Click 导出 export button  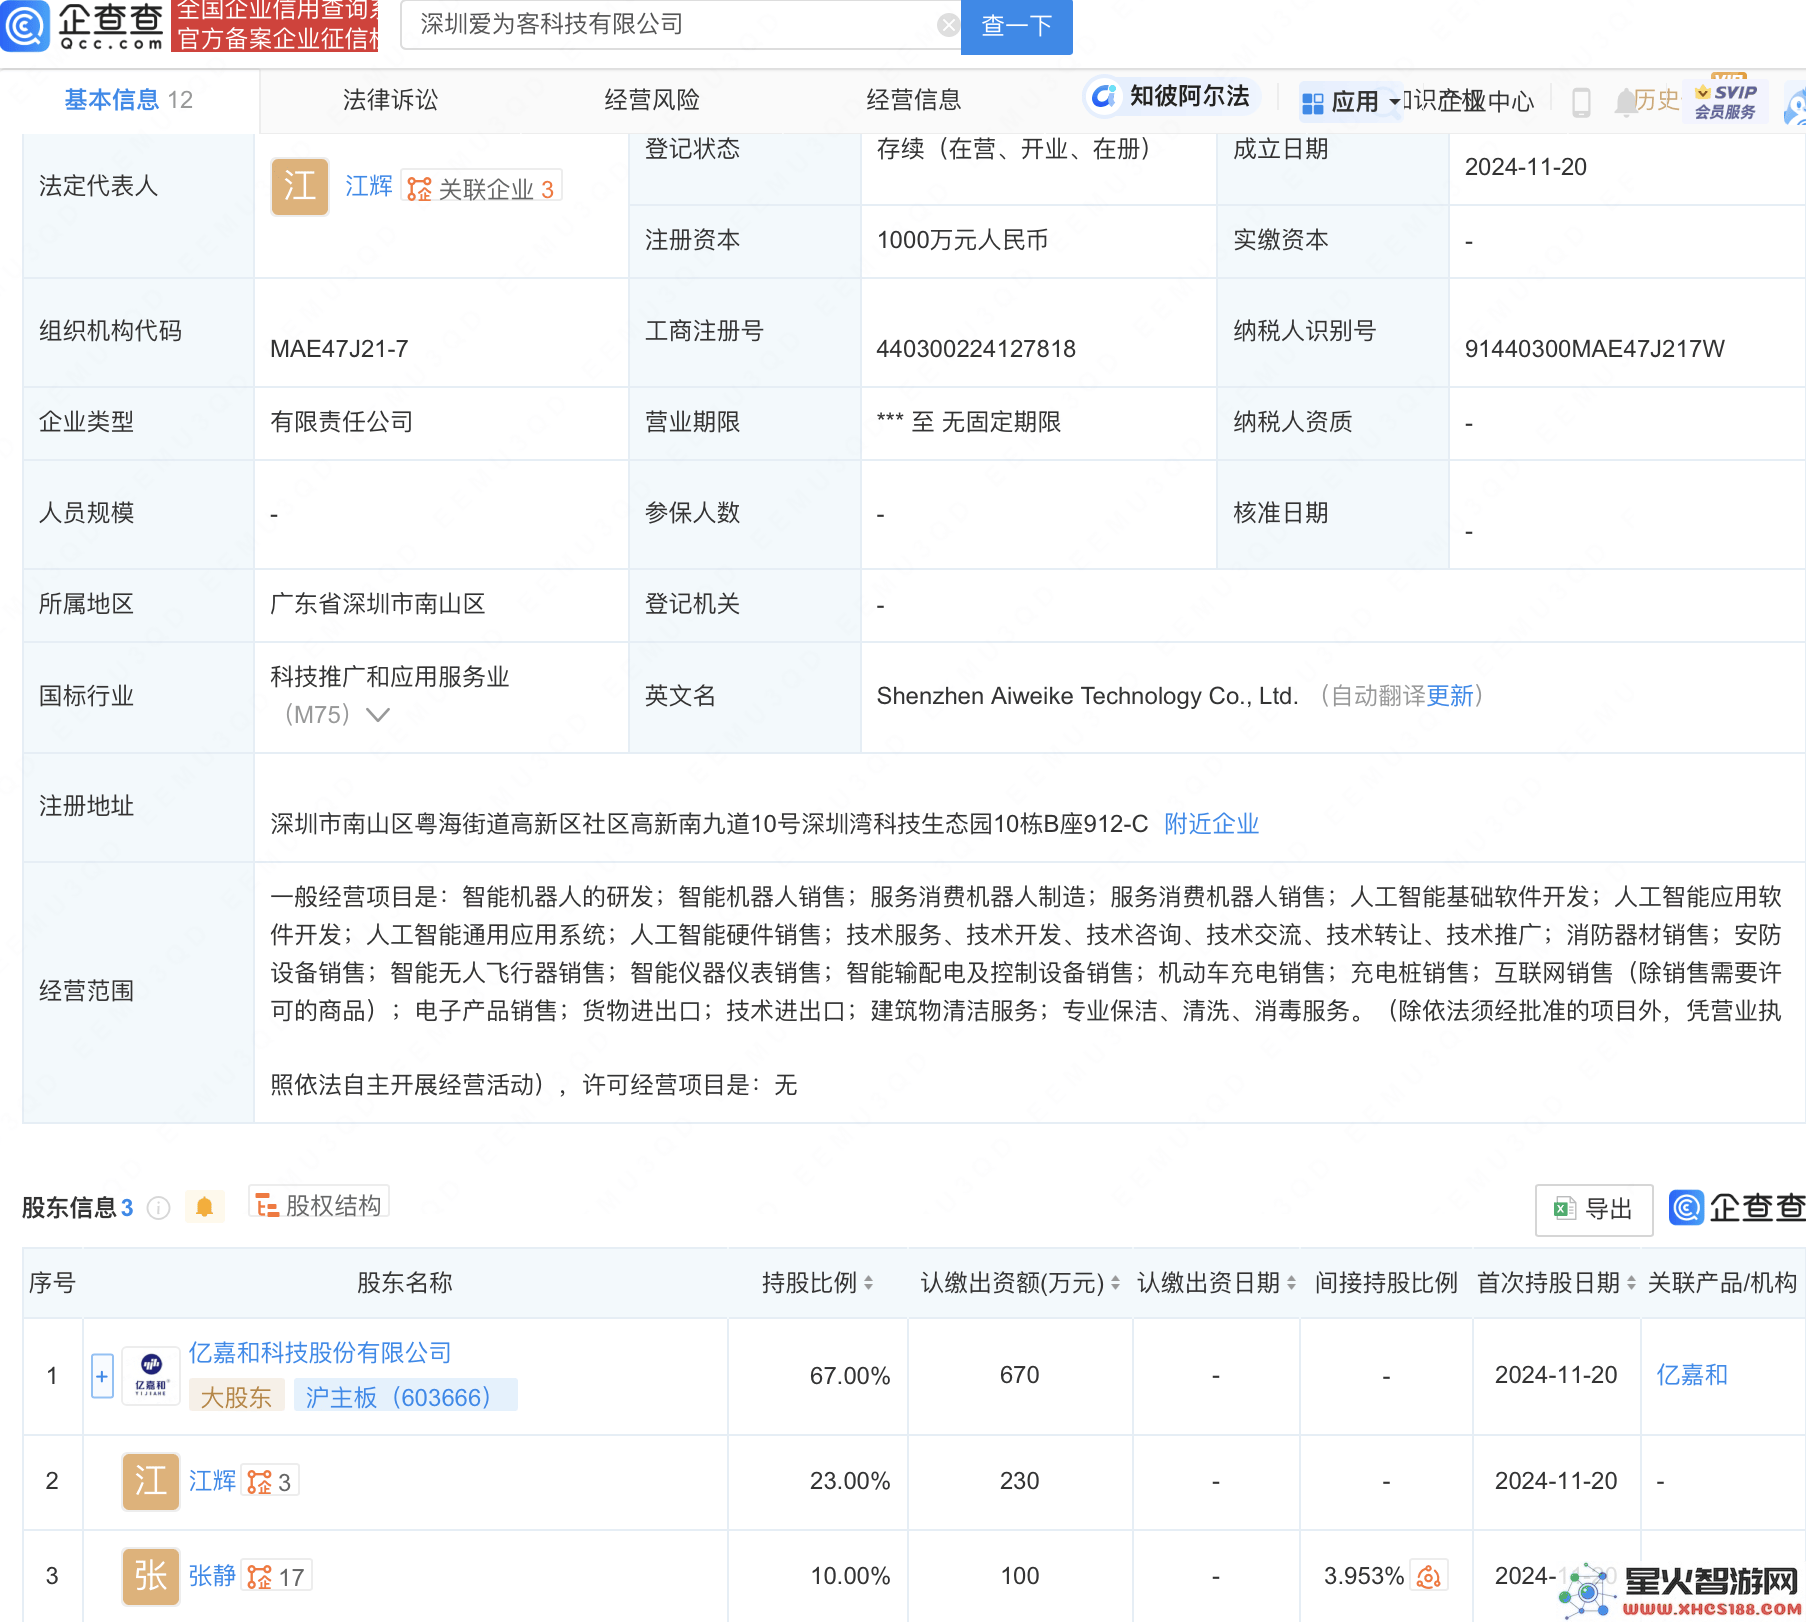pos(1594,1209)
